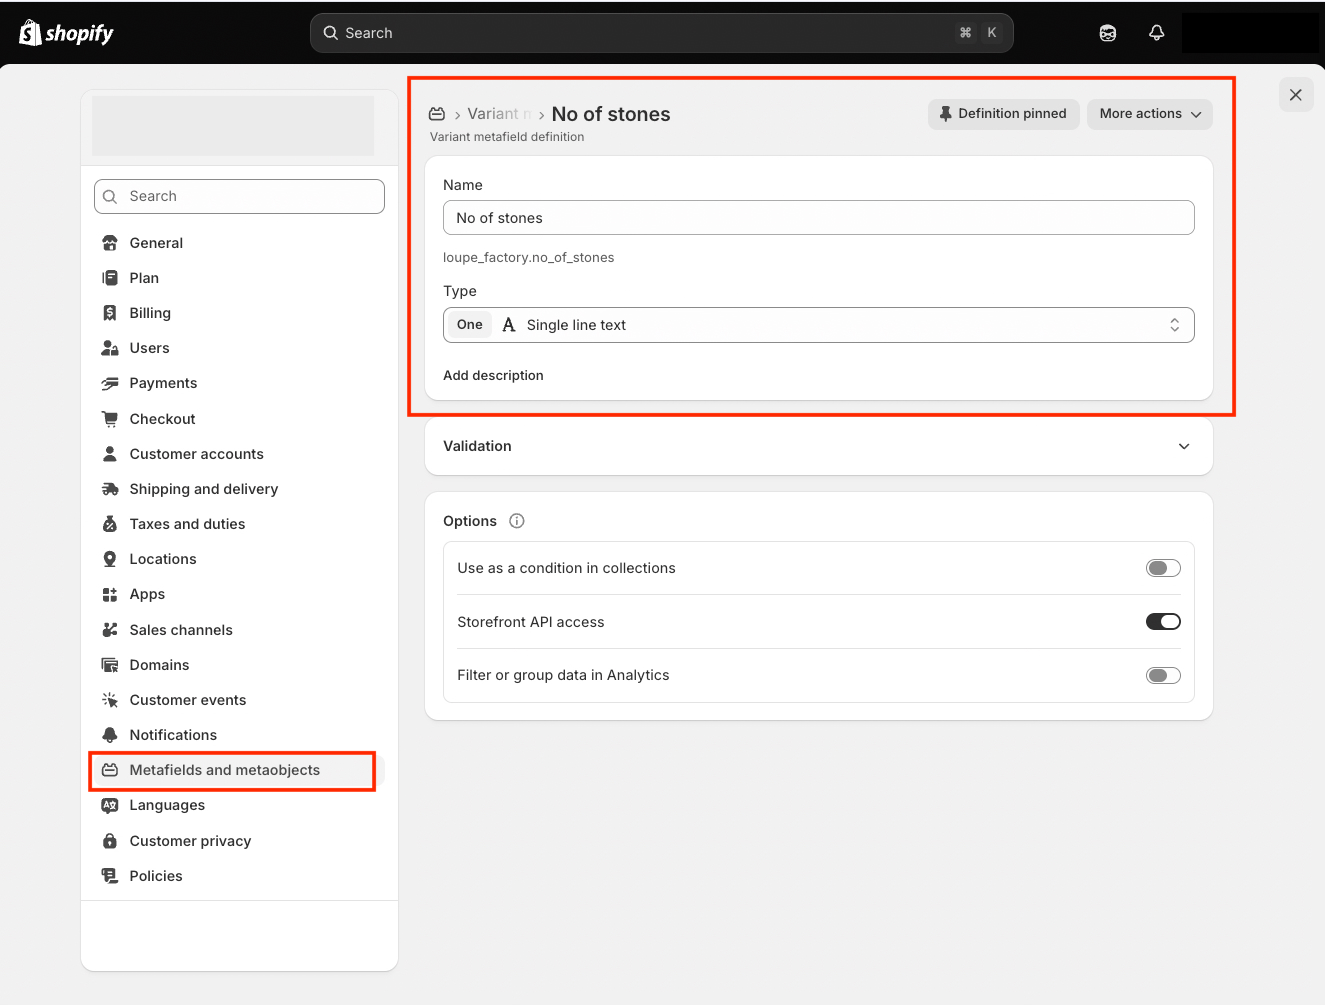Click the Sales channels icon
The image size is (1325, 1005).
coord(110,630)
